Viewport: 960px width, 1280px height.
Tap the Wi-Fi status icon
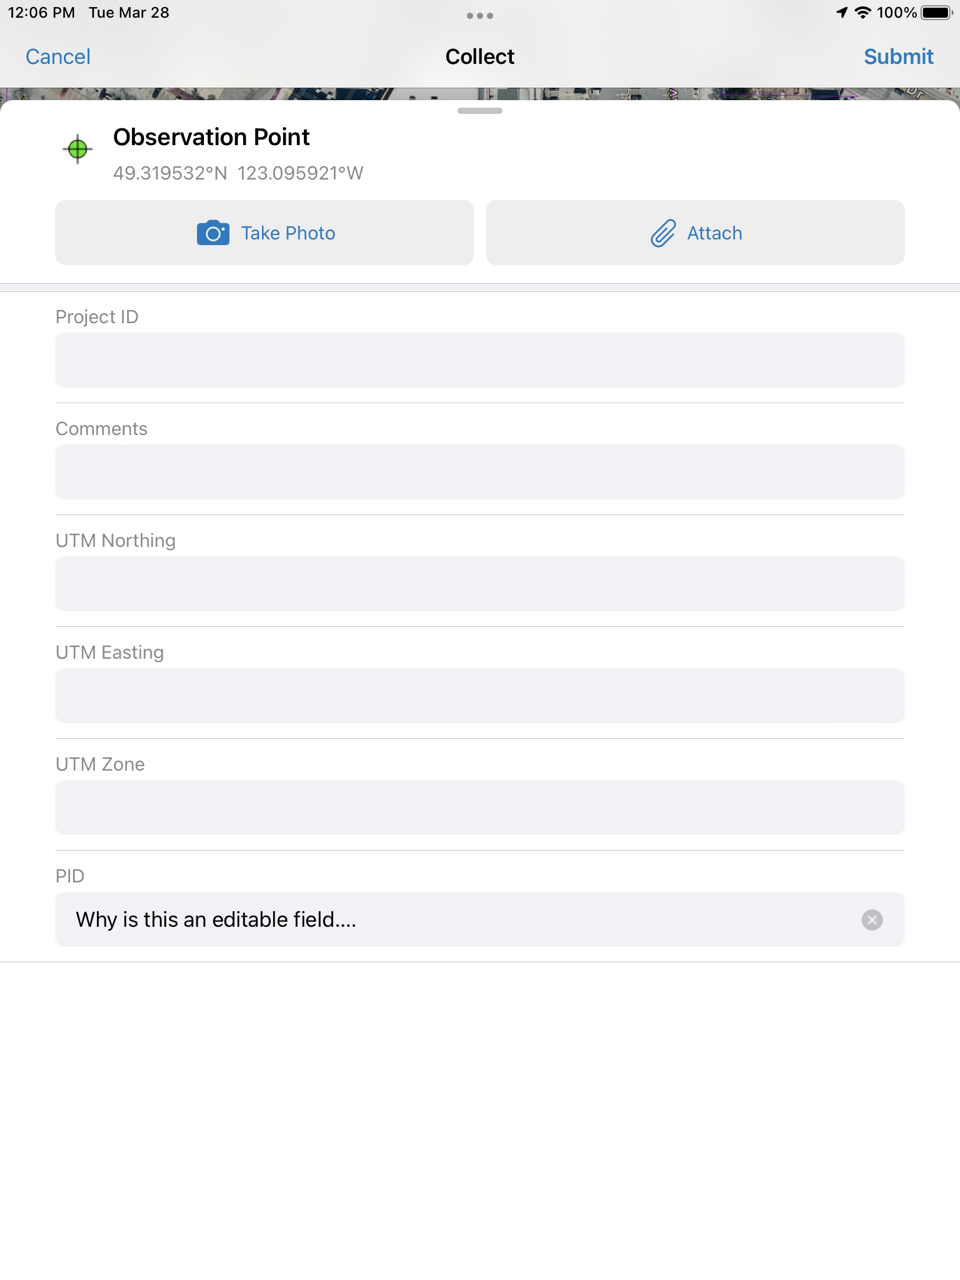862,13
